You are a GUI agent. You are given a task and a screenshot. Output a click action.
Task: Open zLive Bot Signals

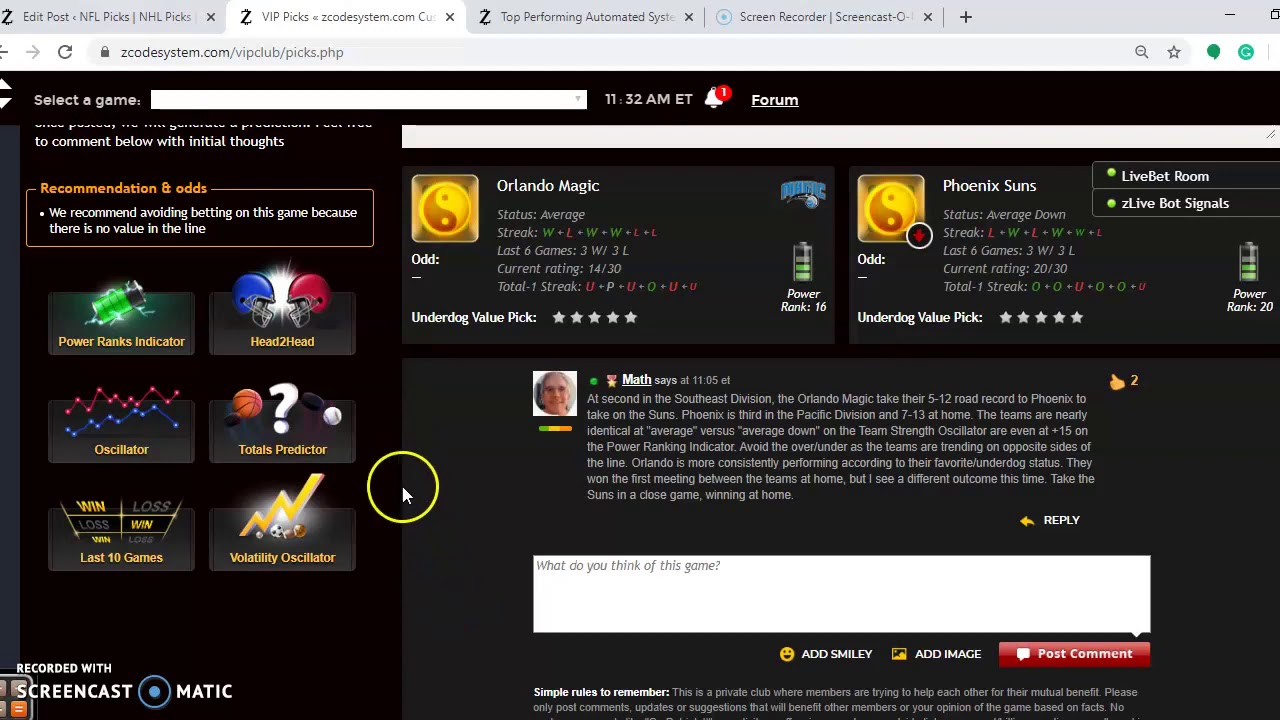(1175, 203)
